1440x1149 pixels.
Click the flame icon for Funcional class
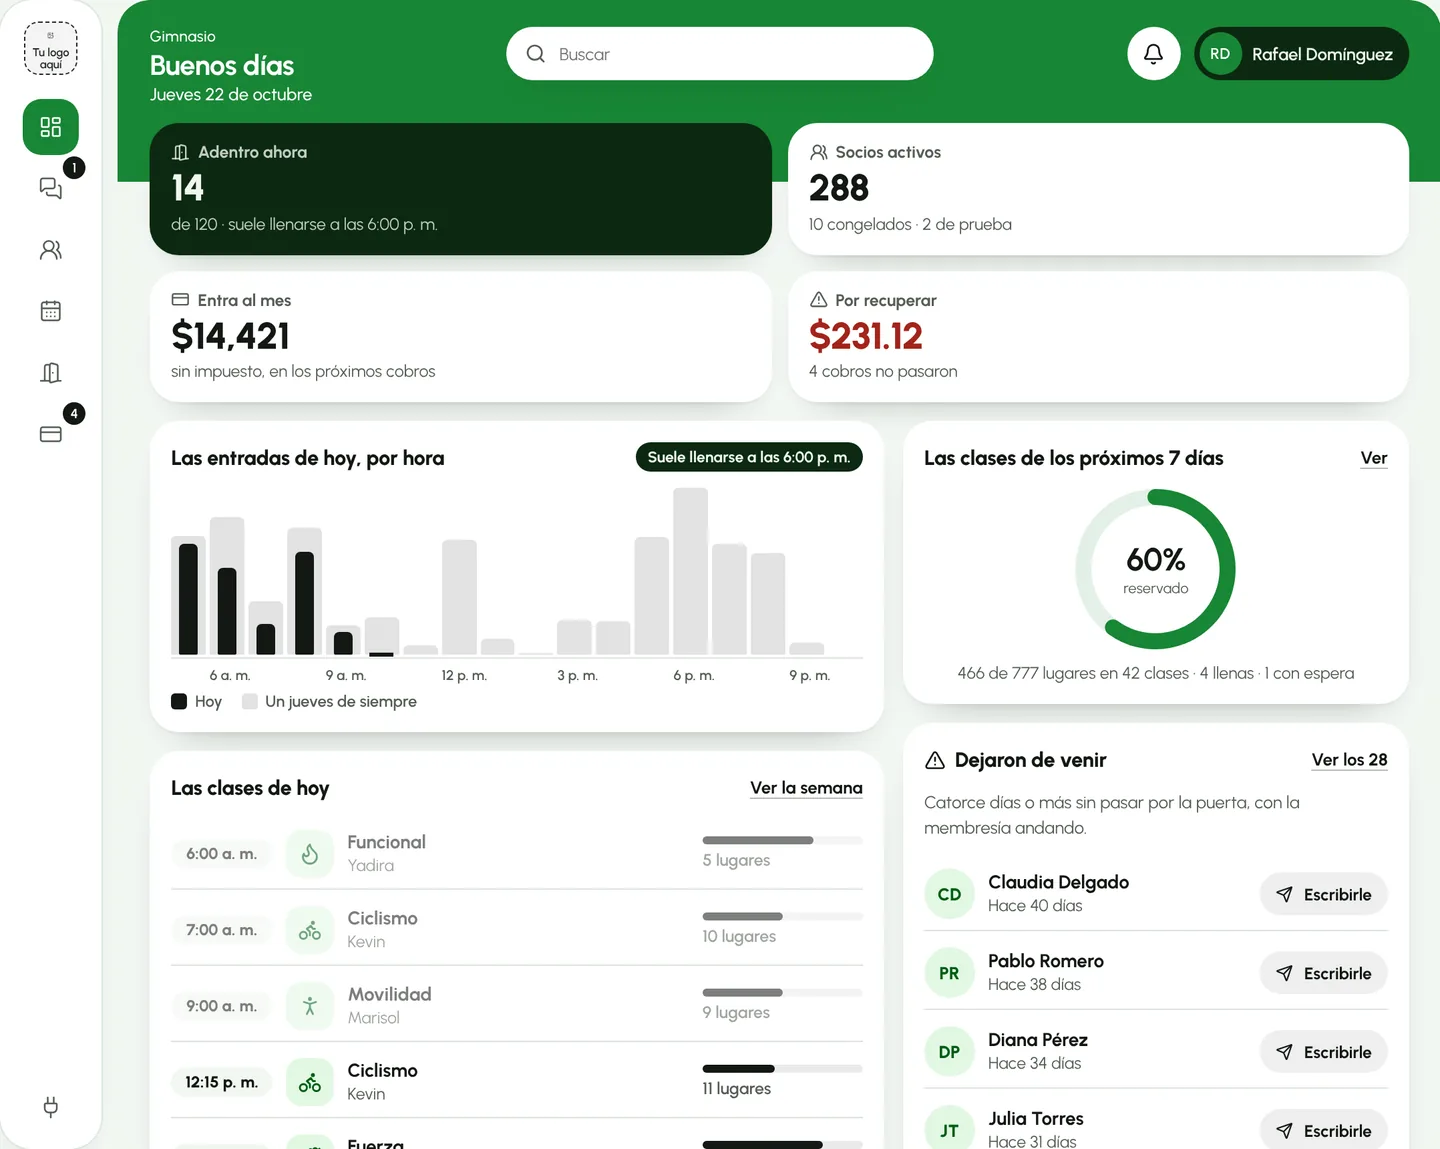(x=310, y=854)
